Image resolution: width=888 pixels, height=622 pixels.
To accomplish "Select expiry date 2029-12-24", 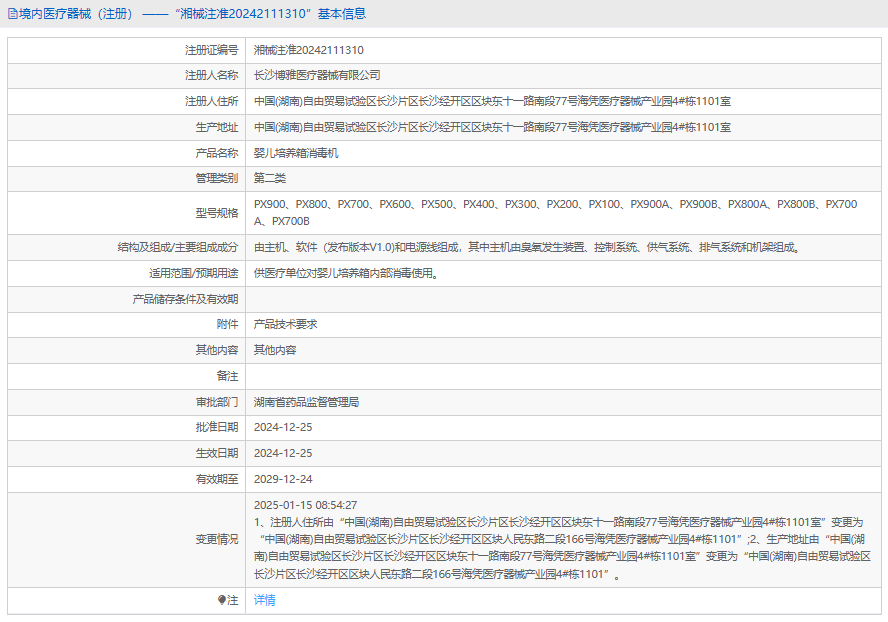I will click(x=283, y=479).
